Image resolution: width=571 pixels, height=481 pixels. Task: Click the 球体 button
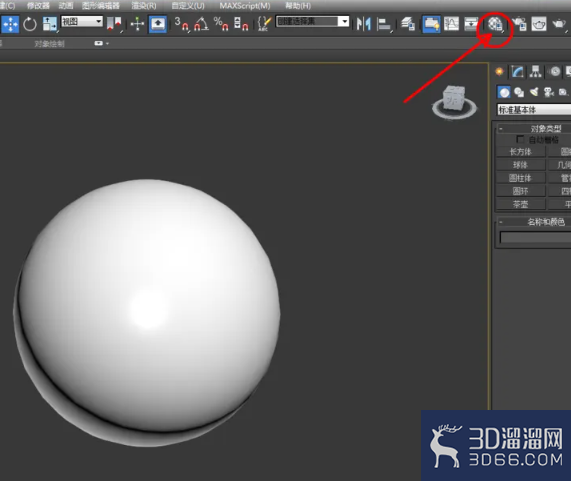520,165
